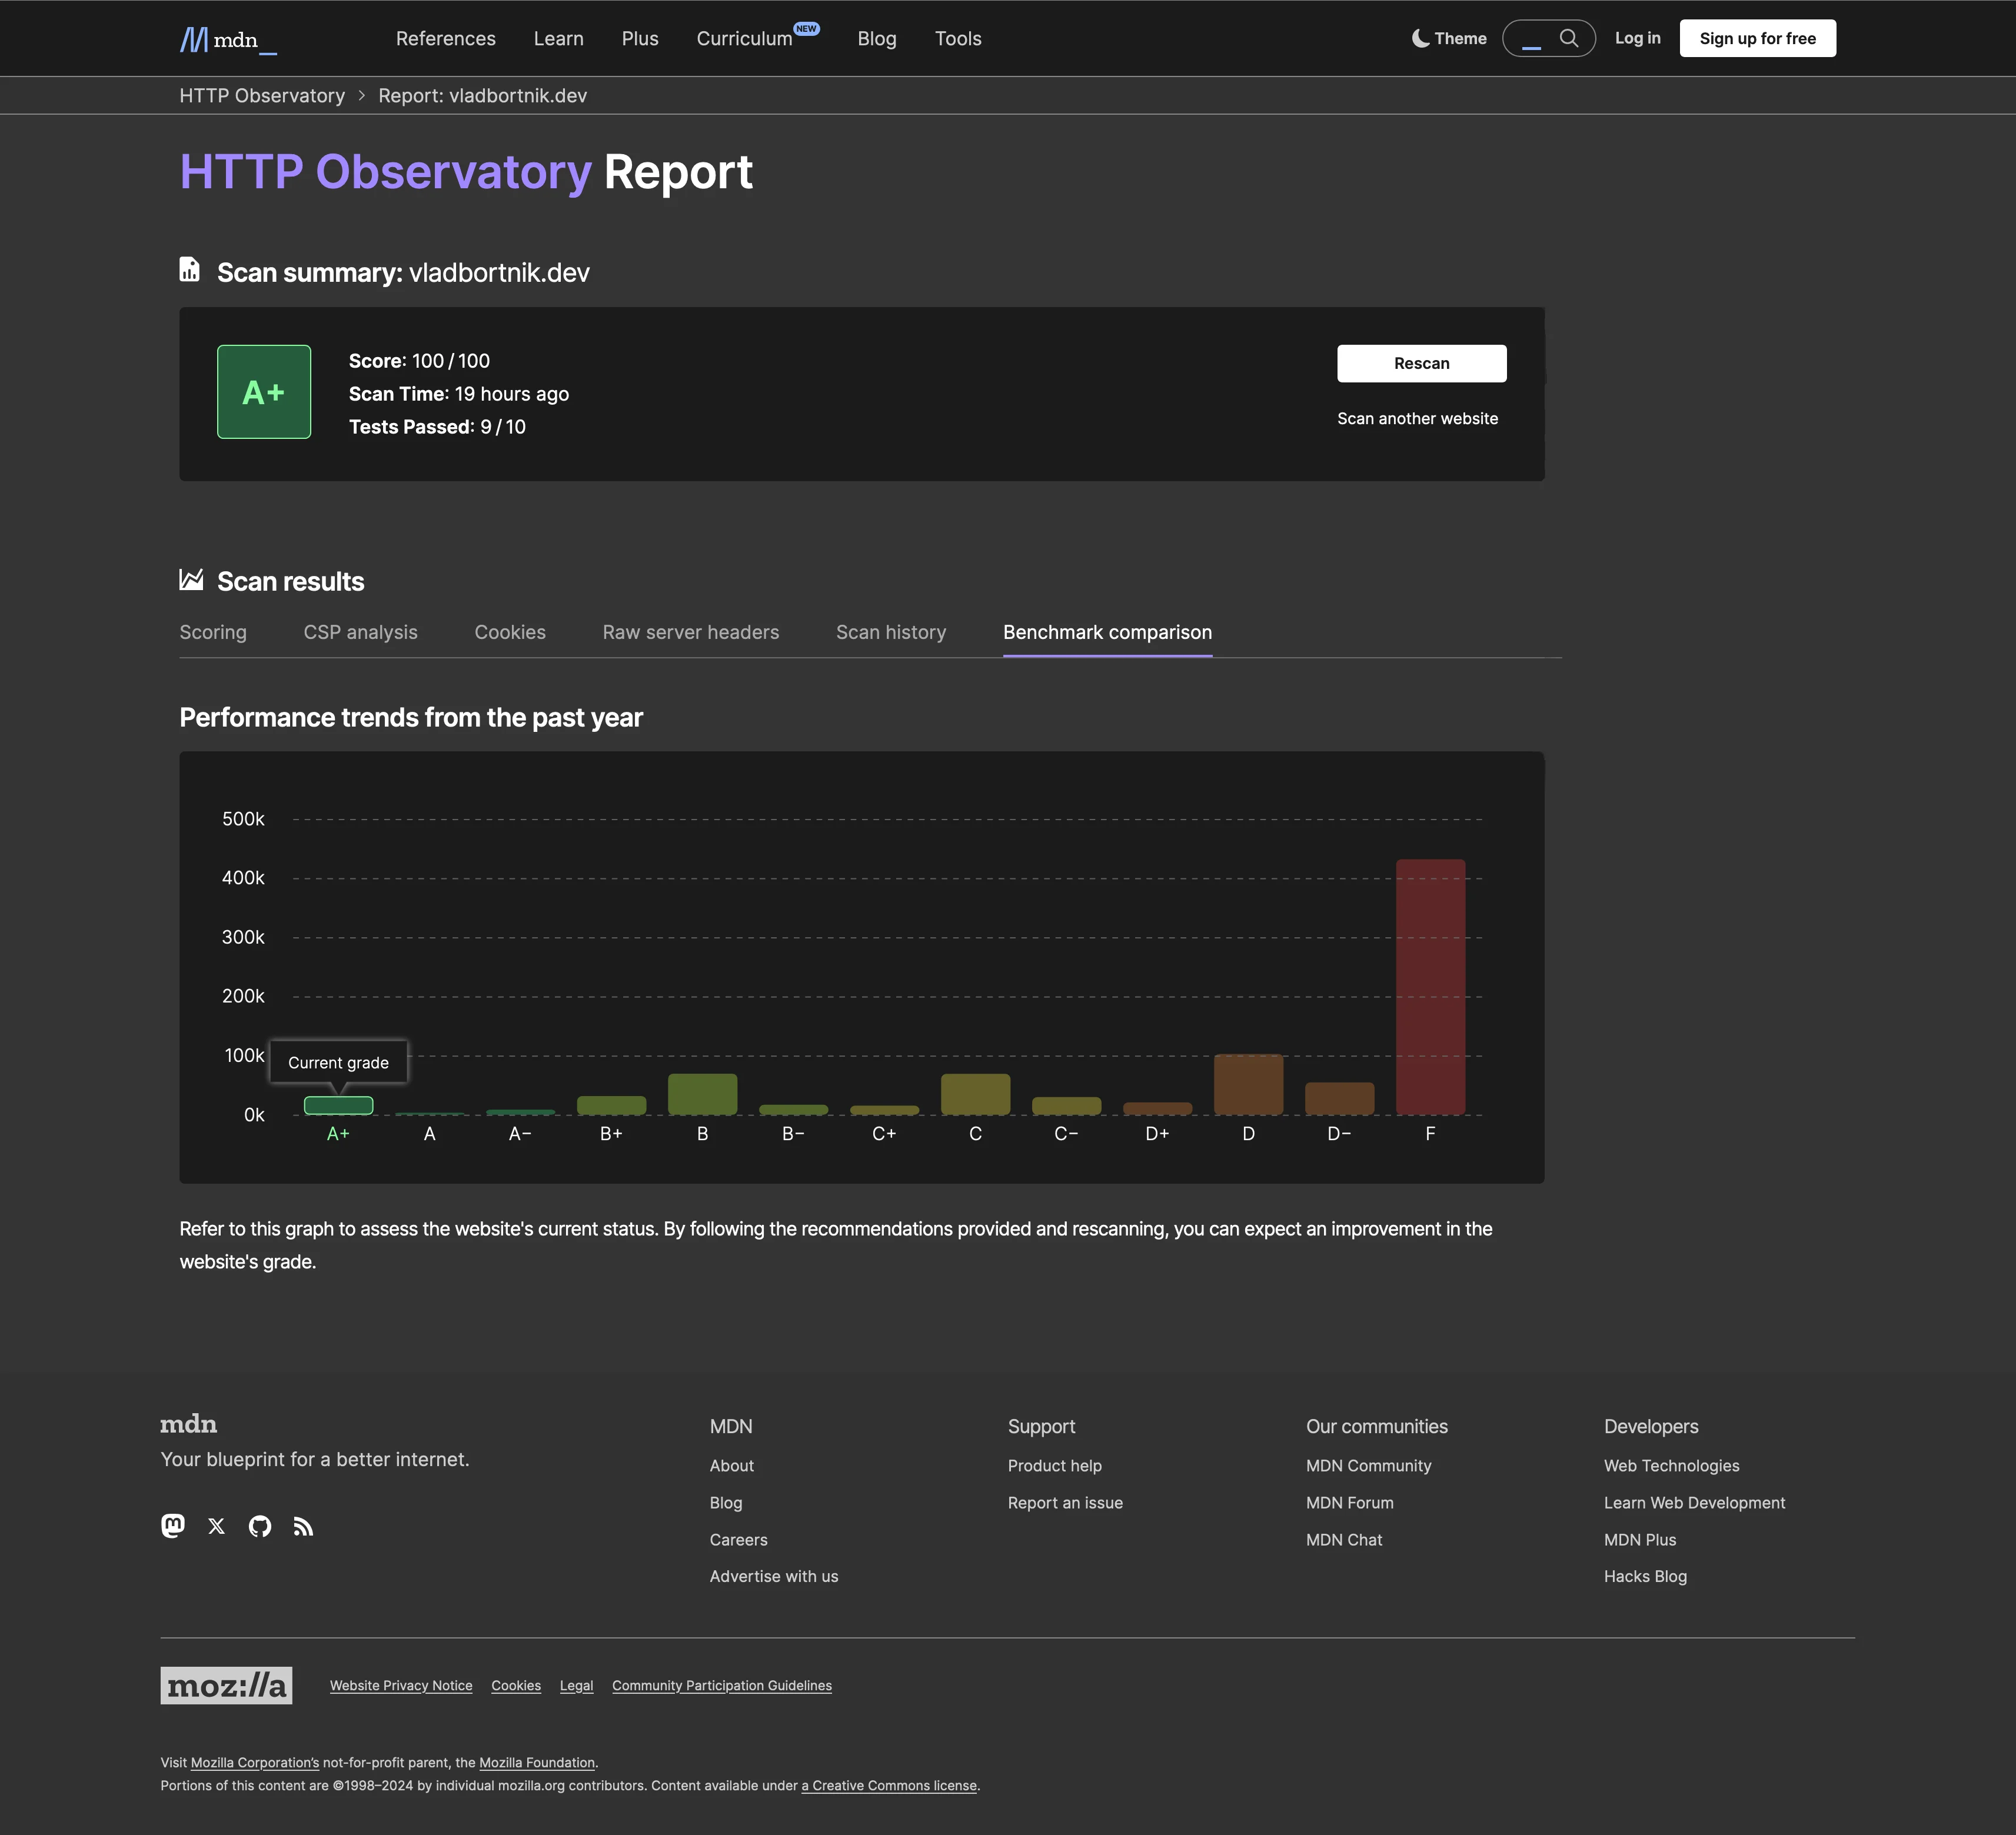This screenshot has width=2016, height=1835.
Task: Click the Scan another website link
Action: (1418, 418)
